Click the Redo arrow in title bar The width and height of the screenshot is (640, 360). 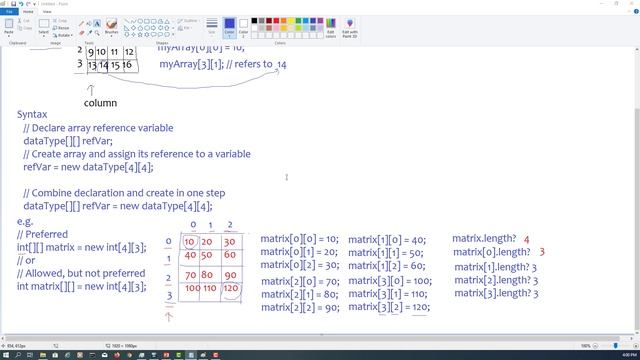(28, 4)
